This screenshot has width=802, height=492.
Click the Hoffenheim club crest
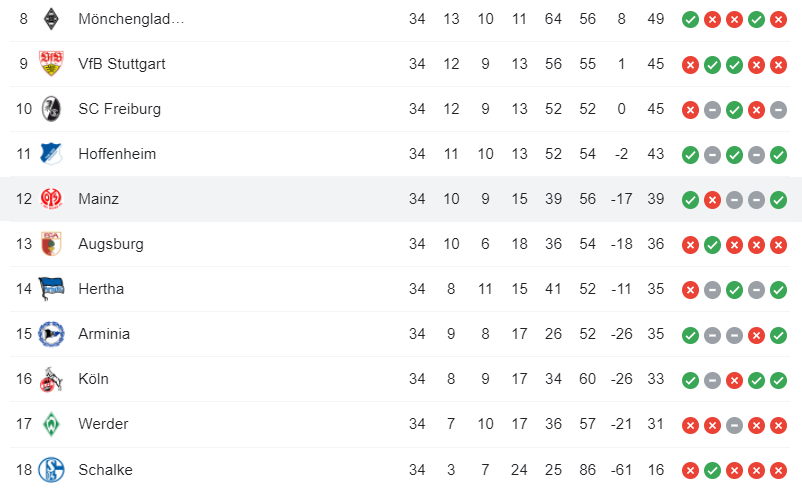(x=51, y=154)
